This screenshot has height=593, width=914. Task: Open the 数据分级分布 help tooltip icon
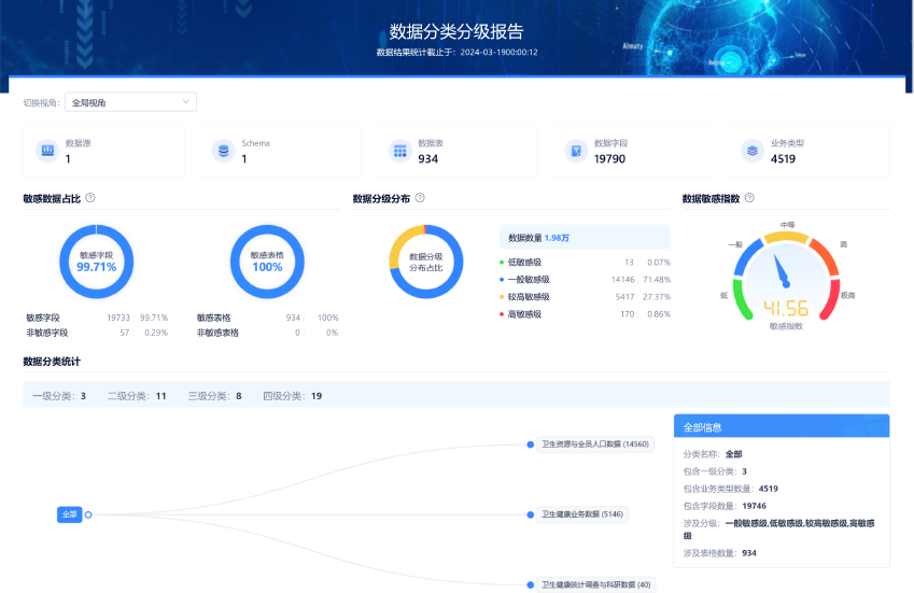click(x=422, y=197)
